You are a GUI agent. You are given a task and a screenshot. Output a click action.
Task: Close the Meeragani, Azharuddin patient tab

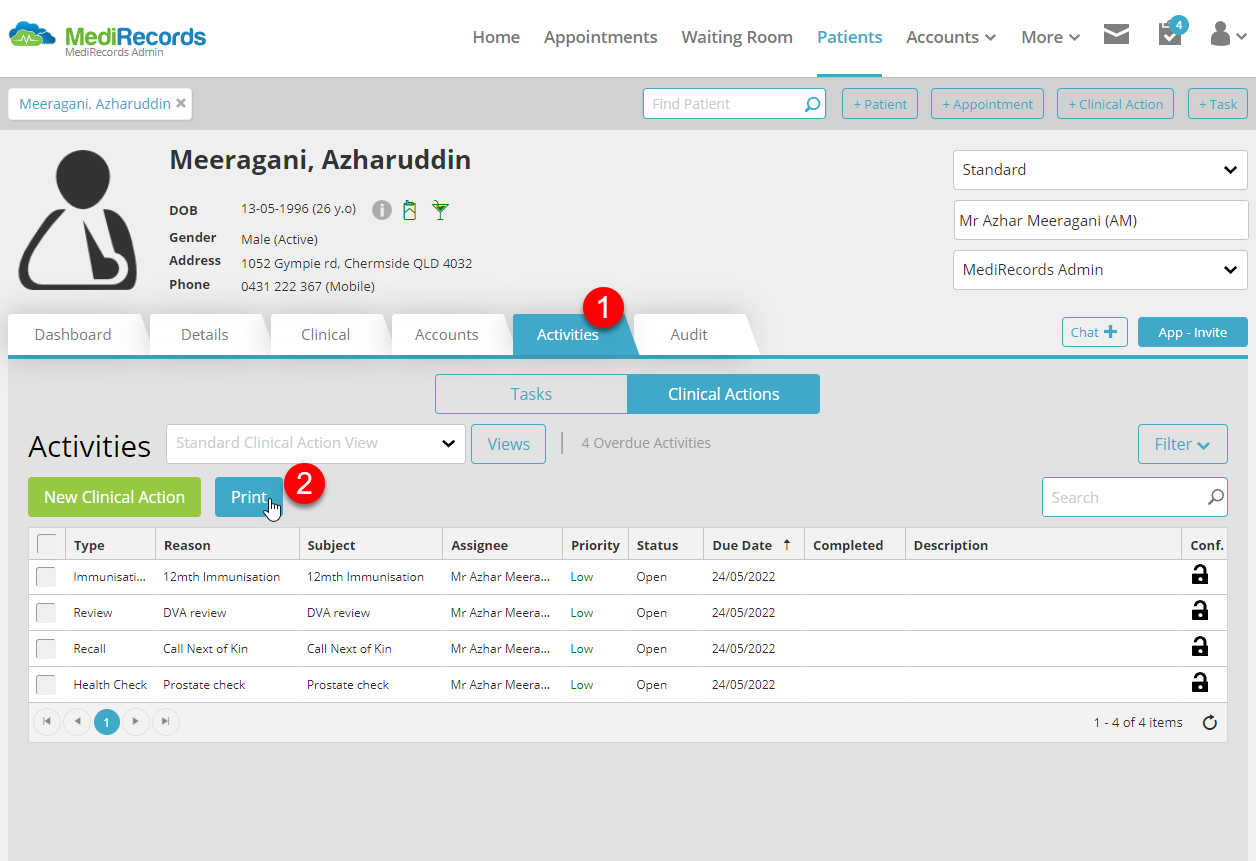click(181, 103)
